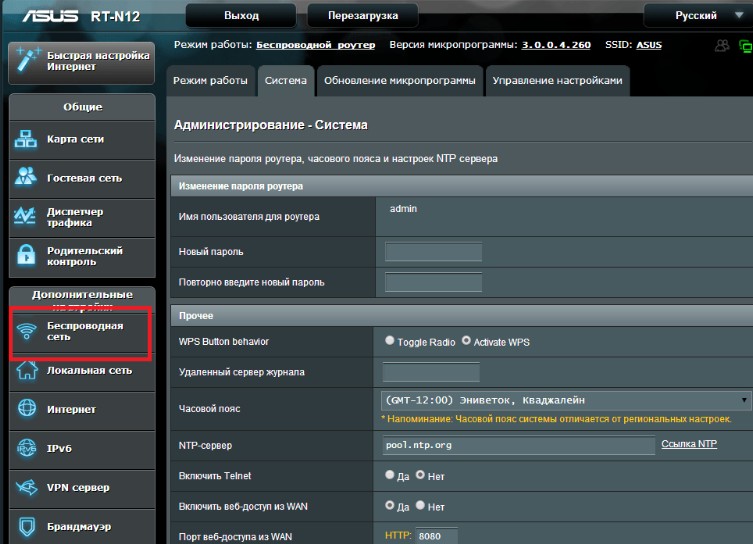This screenshot has width=753, height=544.
Task: Open the Internet globe icon in sidebar
Action: 27,409
